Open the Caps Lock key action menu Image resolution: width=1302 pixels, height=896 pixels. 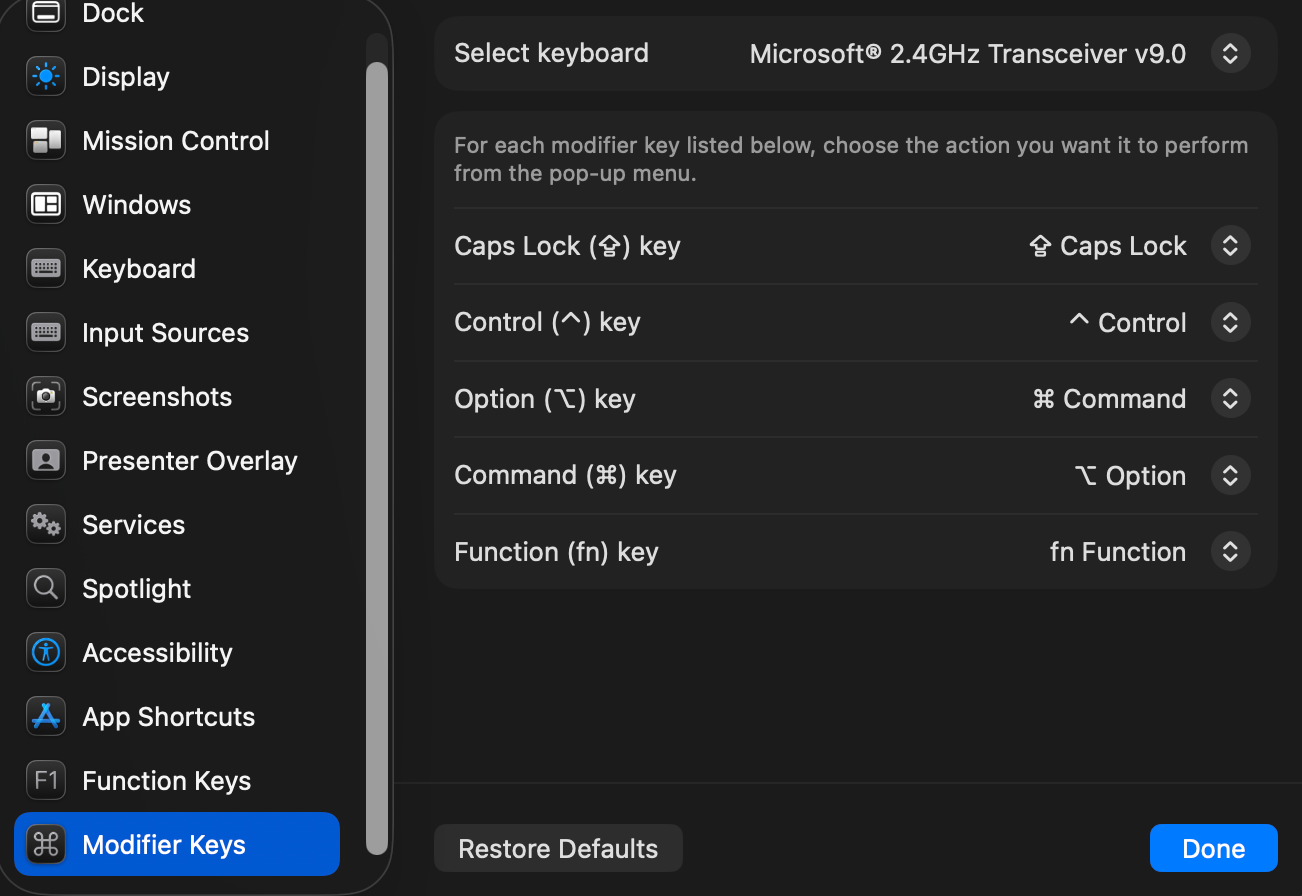pos(1230,246)
